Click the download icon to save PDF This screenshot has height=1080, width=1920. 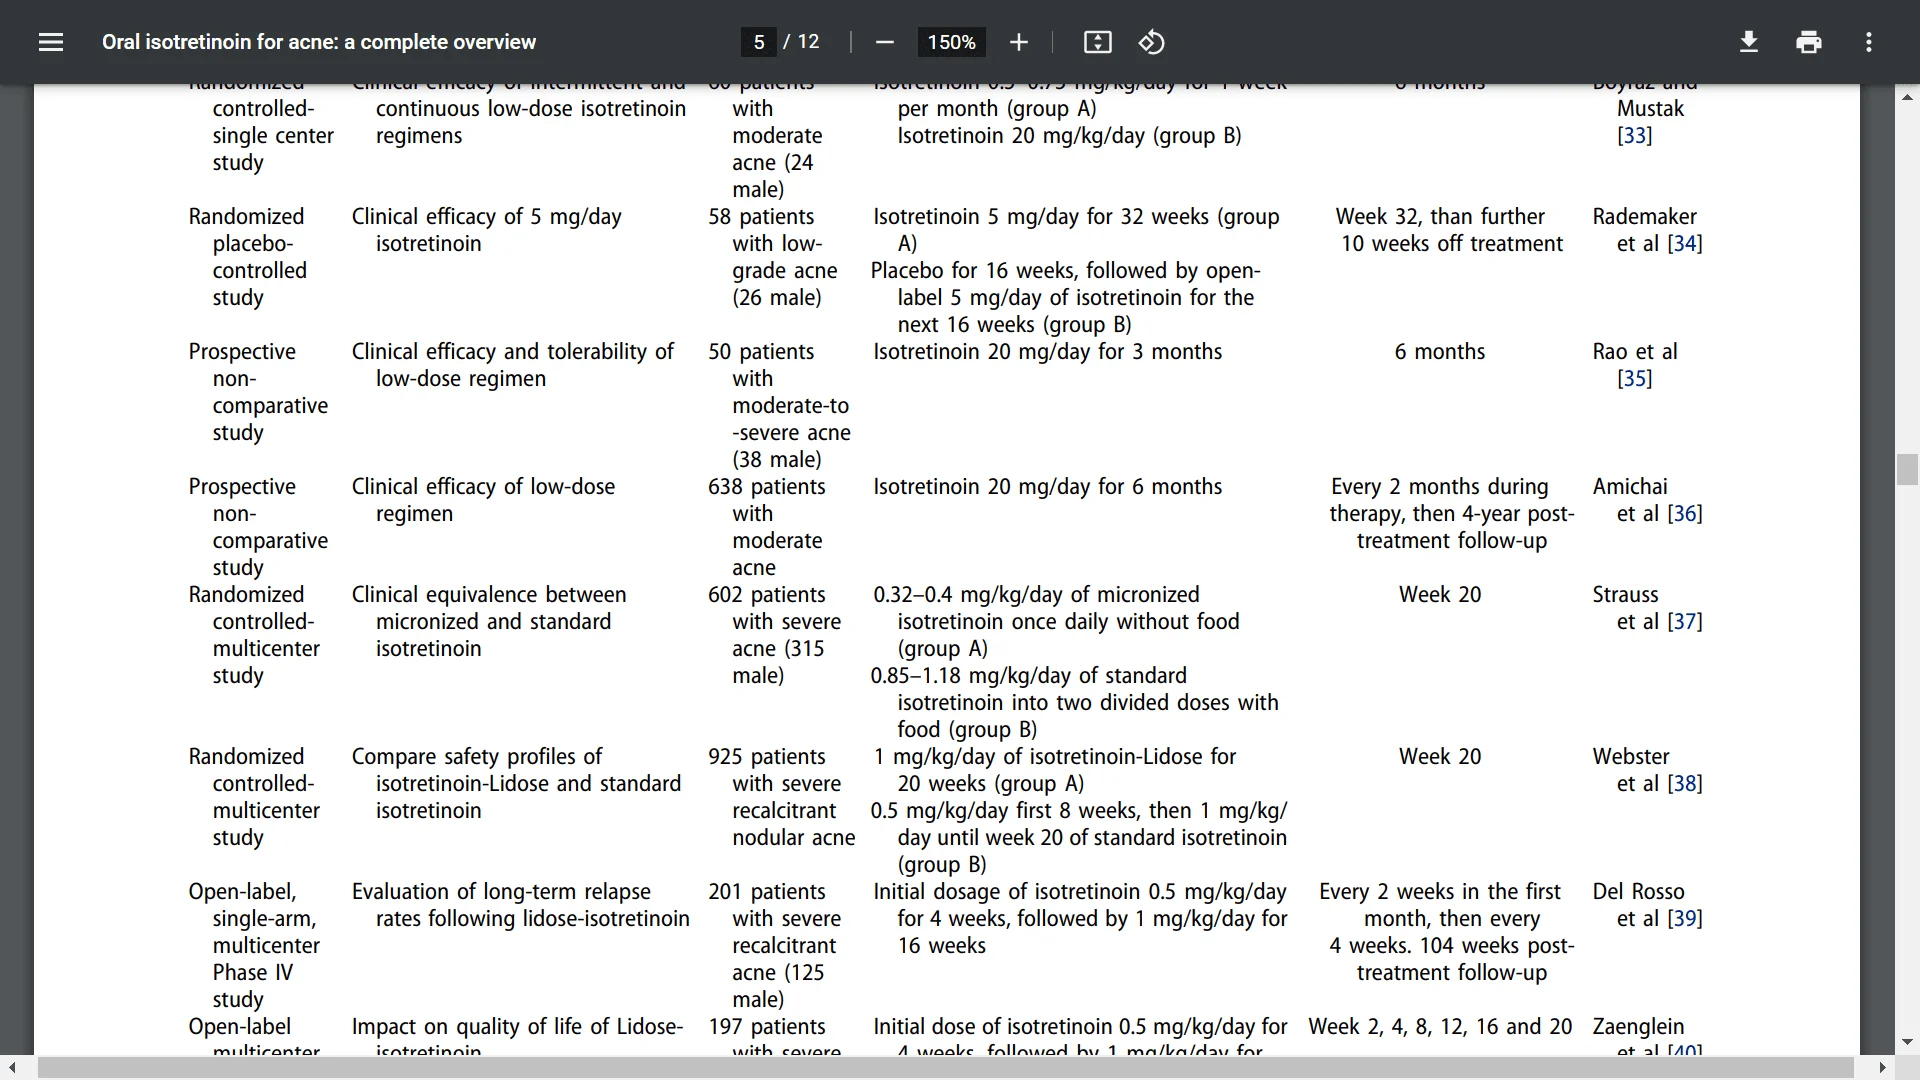tap(1747, 42)
